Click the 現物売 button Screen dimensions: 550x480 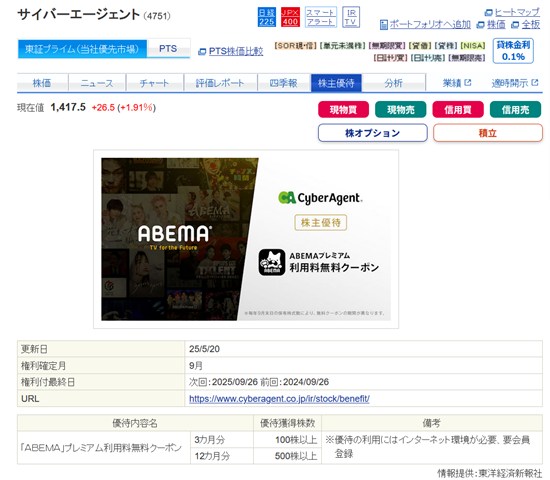click(x=401, y=109)
